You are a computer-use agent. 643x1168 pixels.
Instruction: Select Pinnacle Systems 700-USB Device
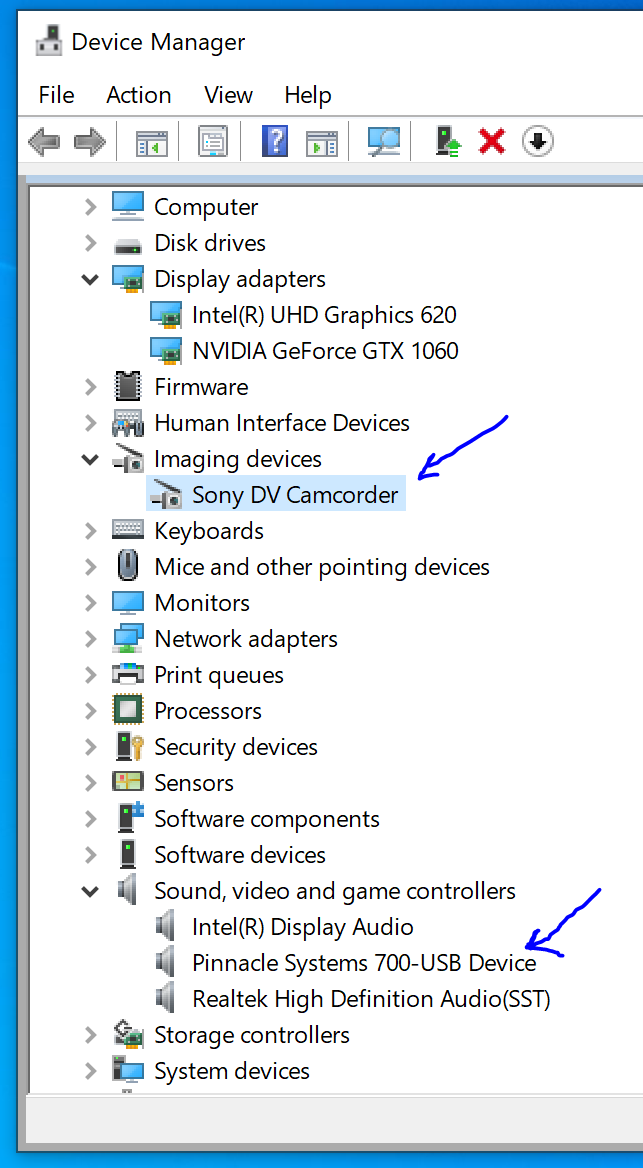(364, 963)
